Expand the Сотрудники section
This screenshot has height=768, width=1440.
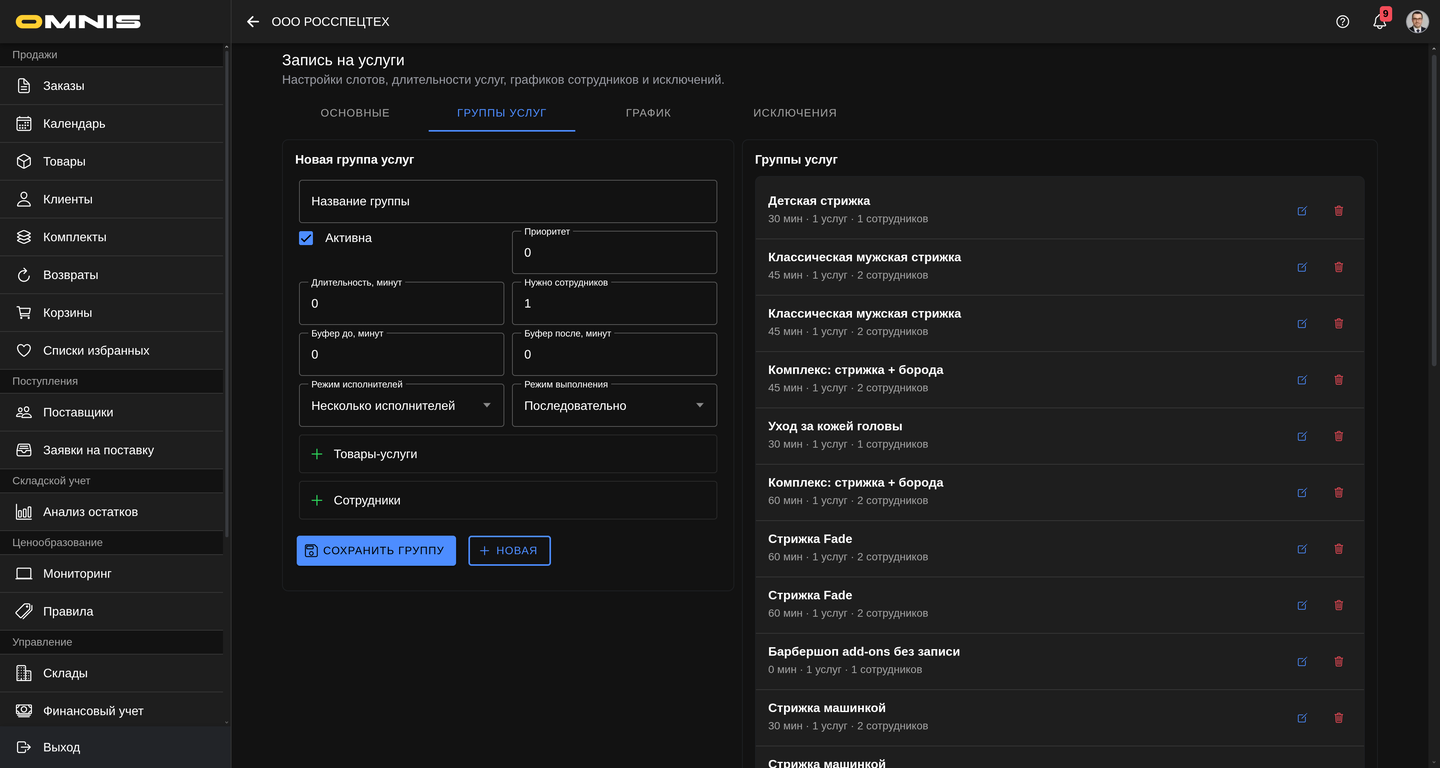point(508,501)
